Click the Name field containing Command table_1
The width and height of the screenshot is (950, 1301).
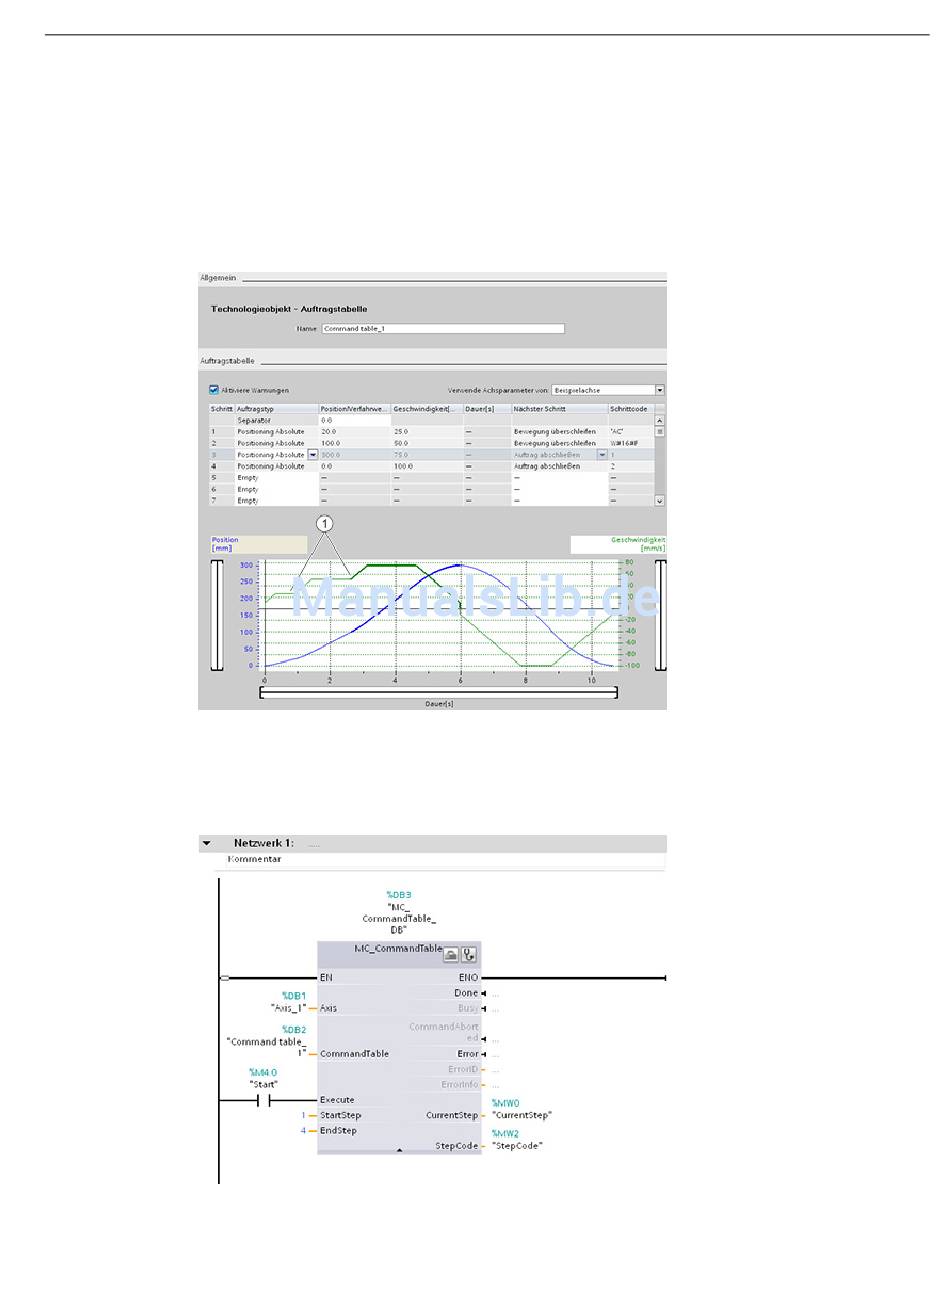443,328
